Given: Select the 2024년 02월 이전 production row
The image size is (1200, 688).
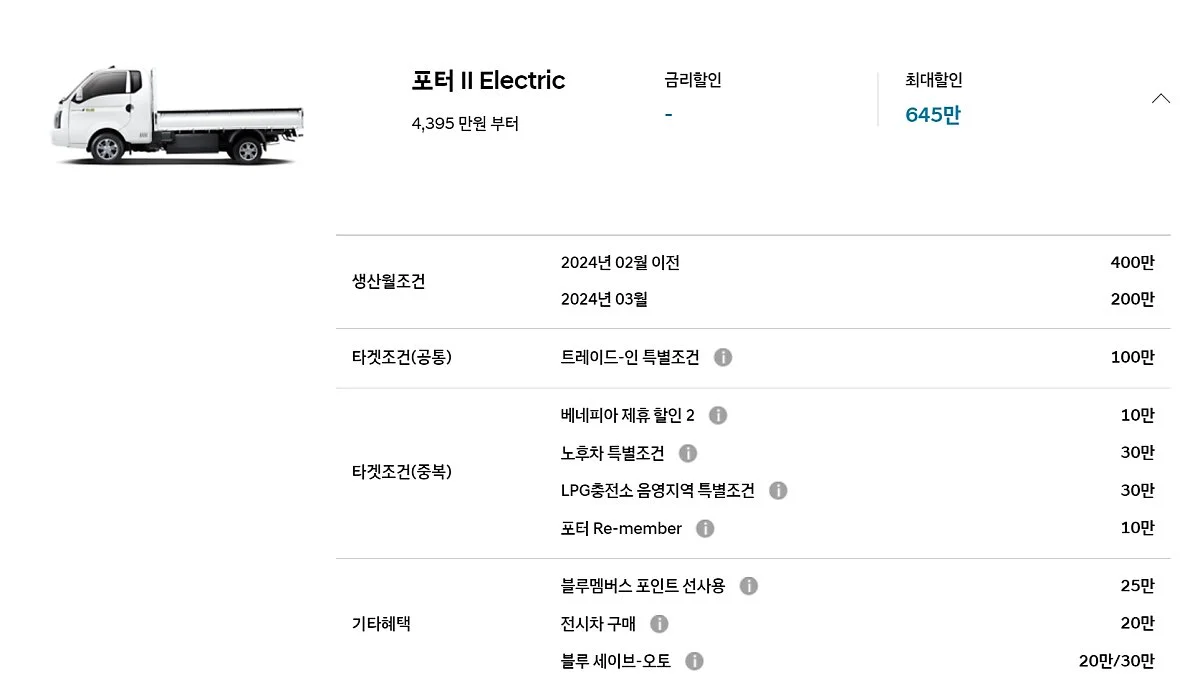Looking at the screenshot, I should coord(620,263).
